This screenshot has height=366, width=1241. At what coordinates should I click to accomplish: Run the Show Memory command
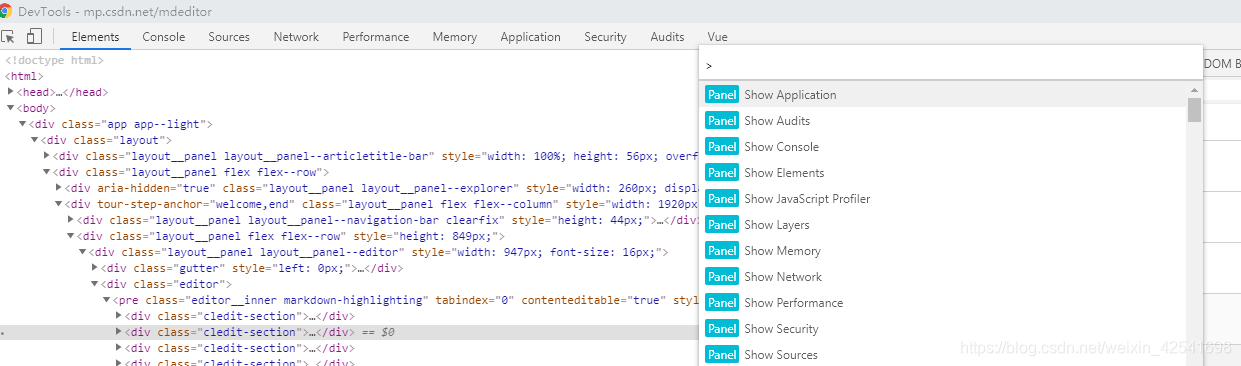943,251
